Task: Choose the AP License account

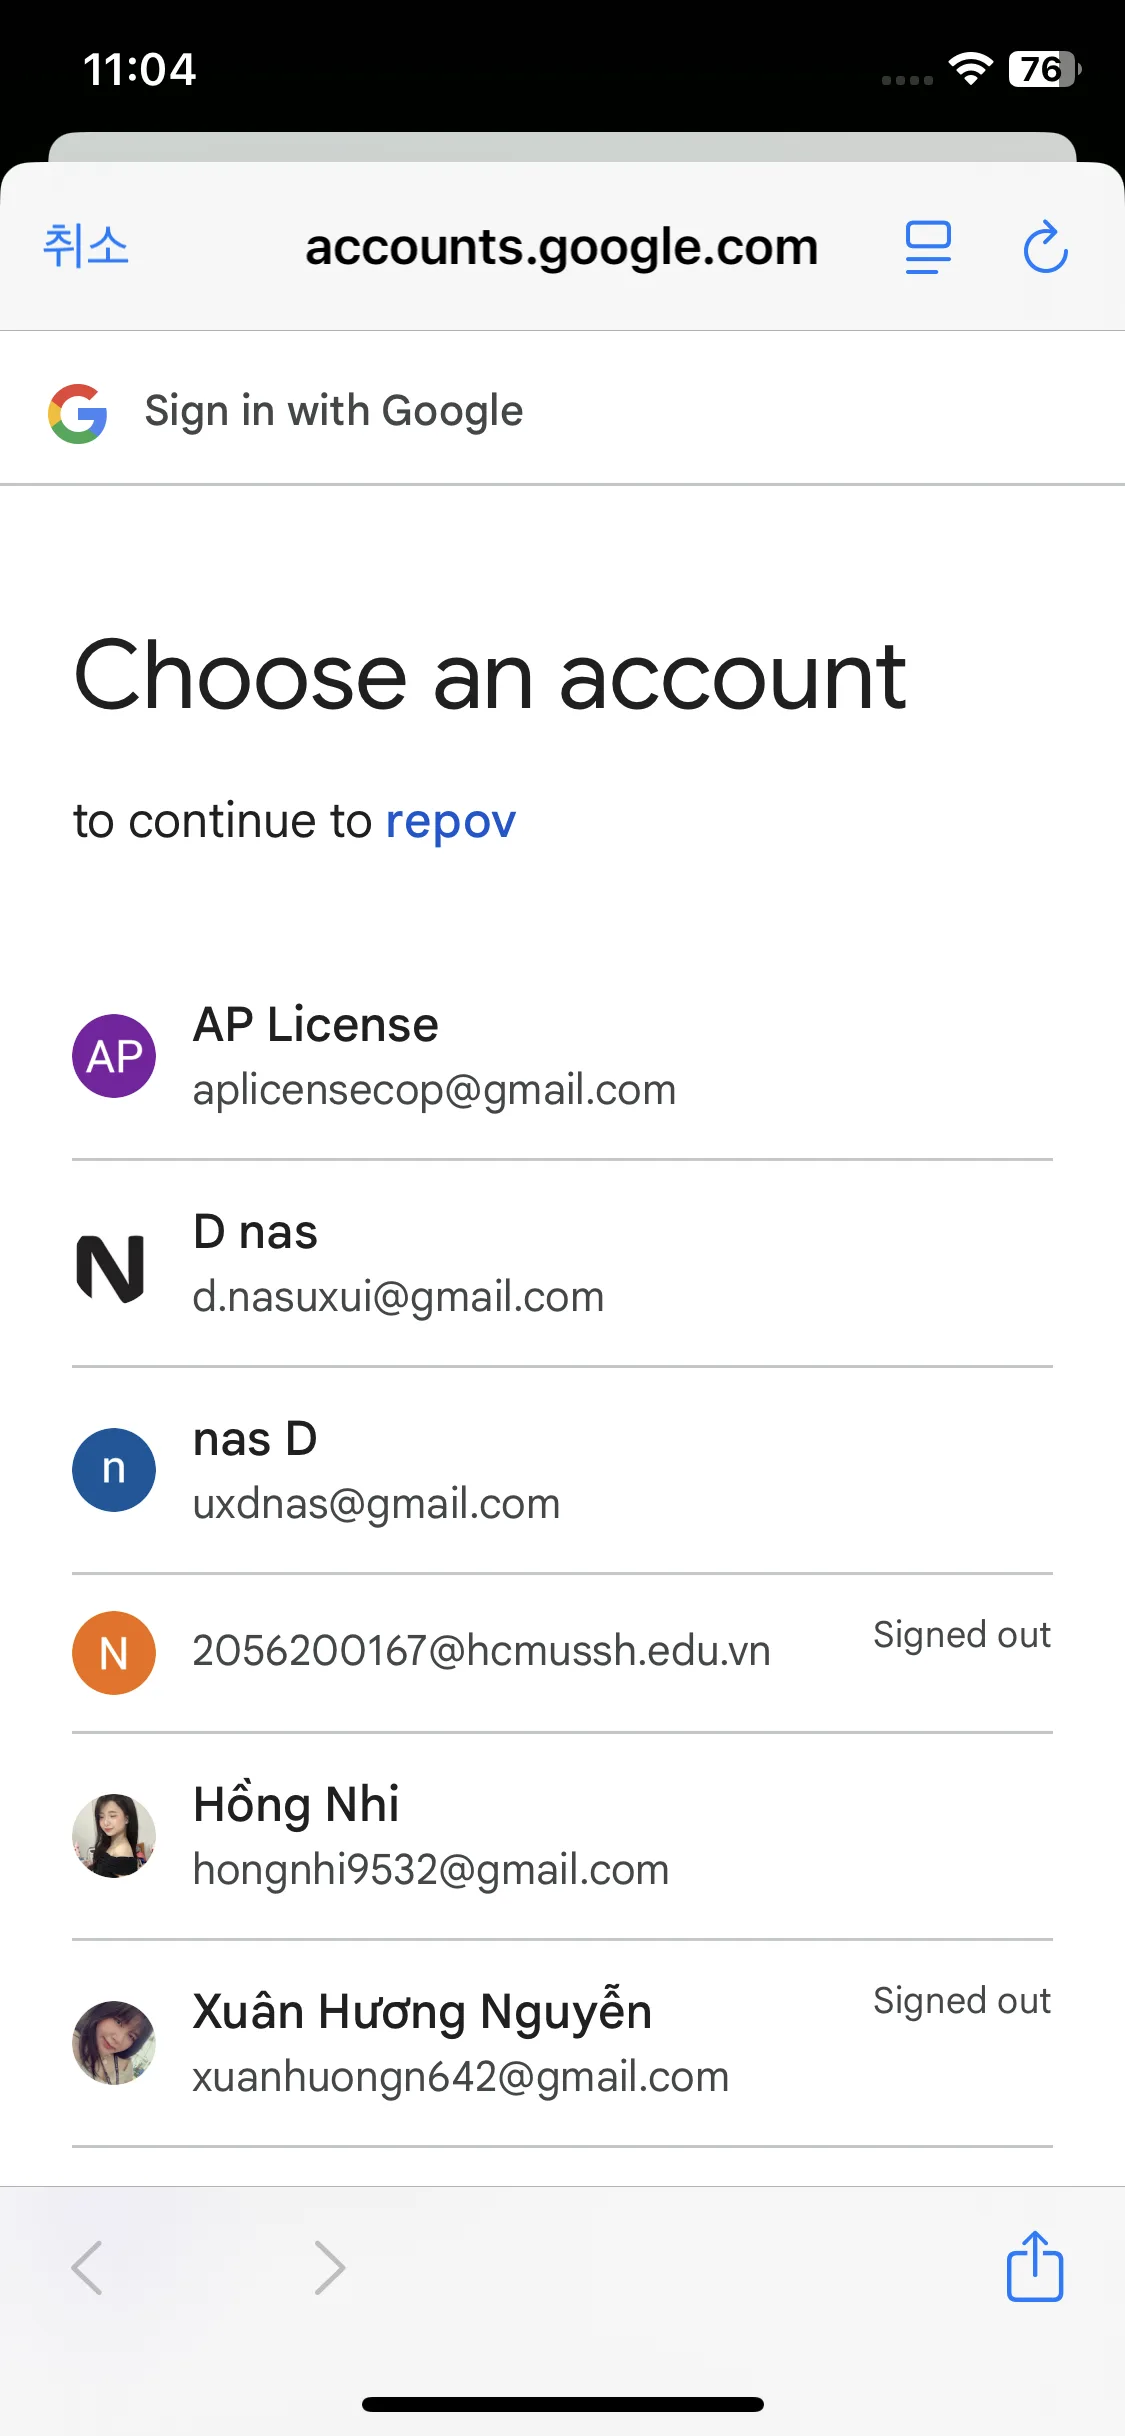Action: click(434, 1056)
